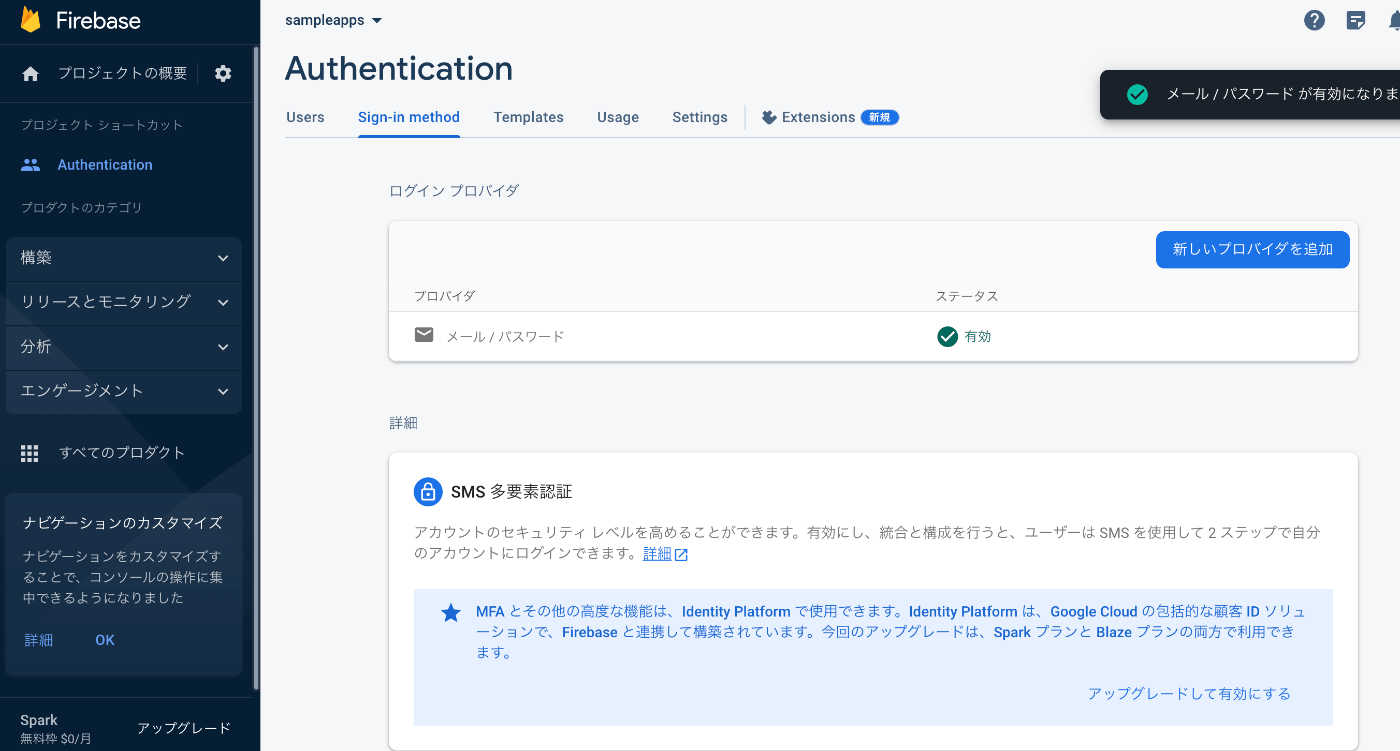Expand the エンゲージメント category
This screenshot has height=751, width=1400.
[x=124, y=391]
